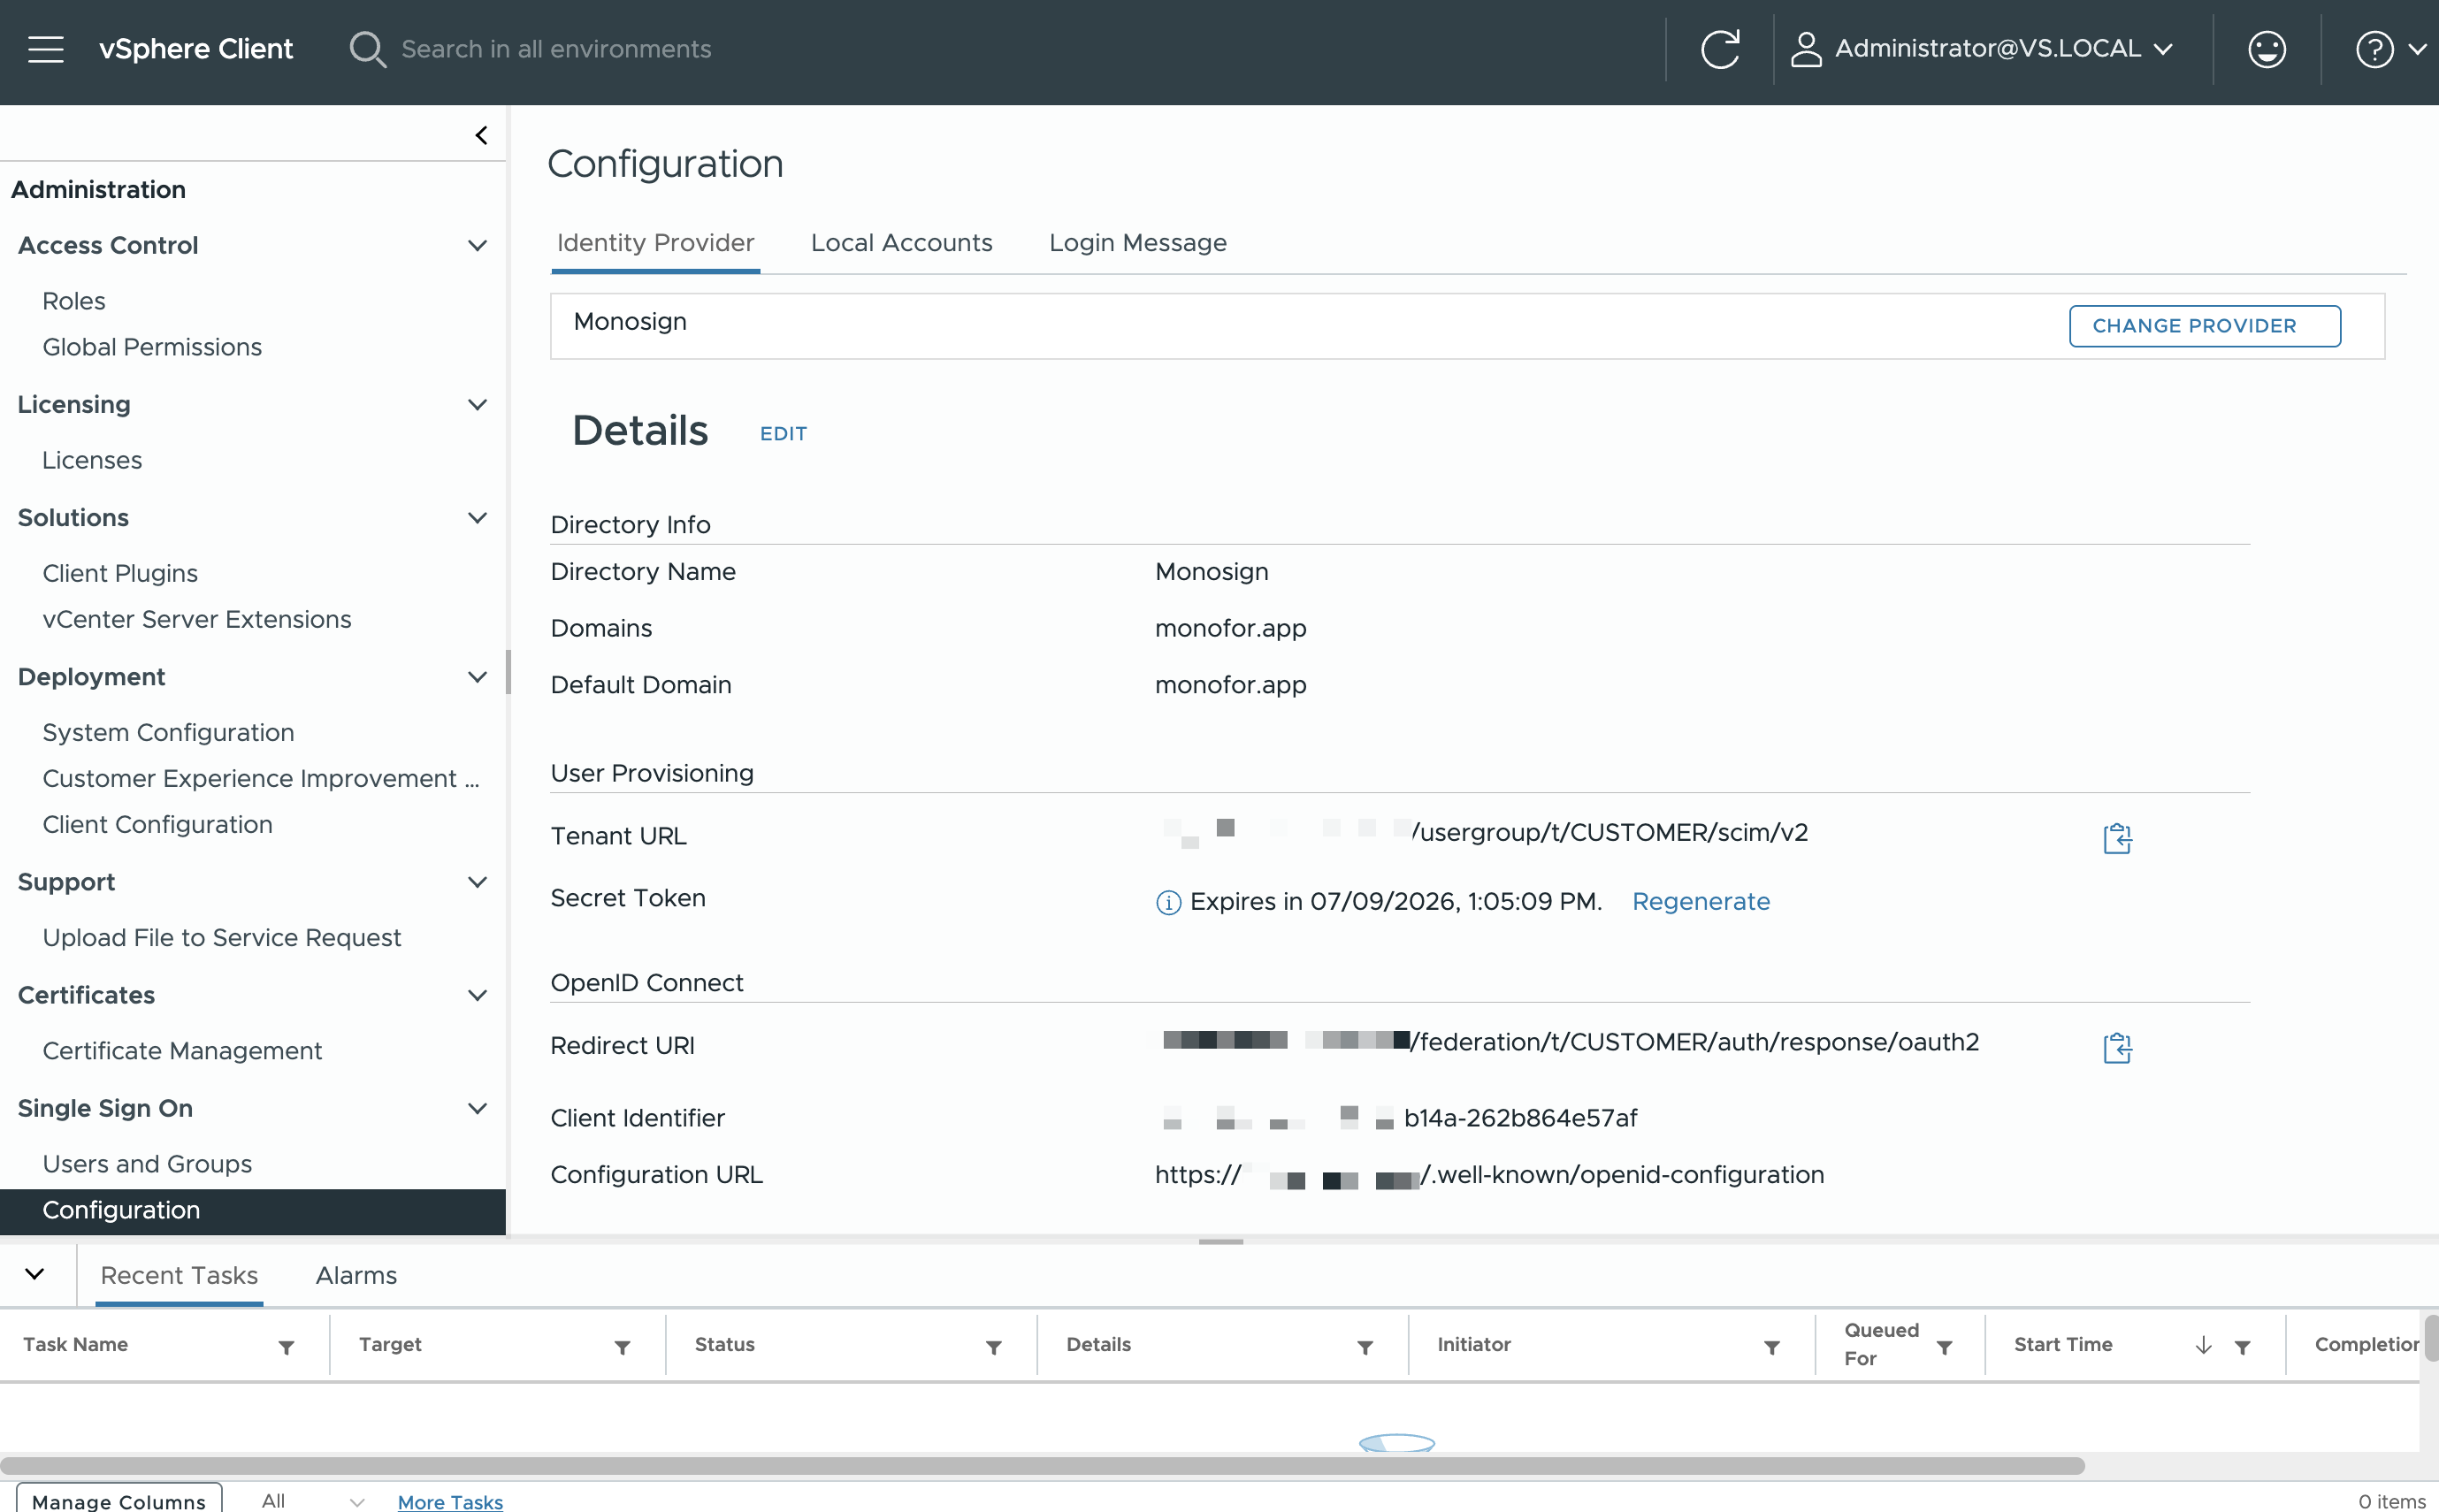Collapse the Recent Tasks bottom panel

(x=35, y=1274)
